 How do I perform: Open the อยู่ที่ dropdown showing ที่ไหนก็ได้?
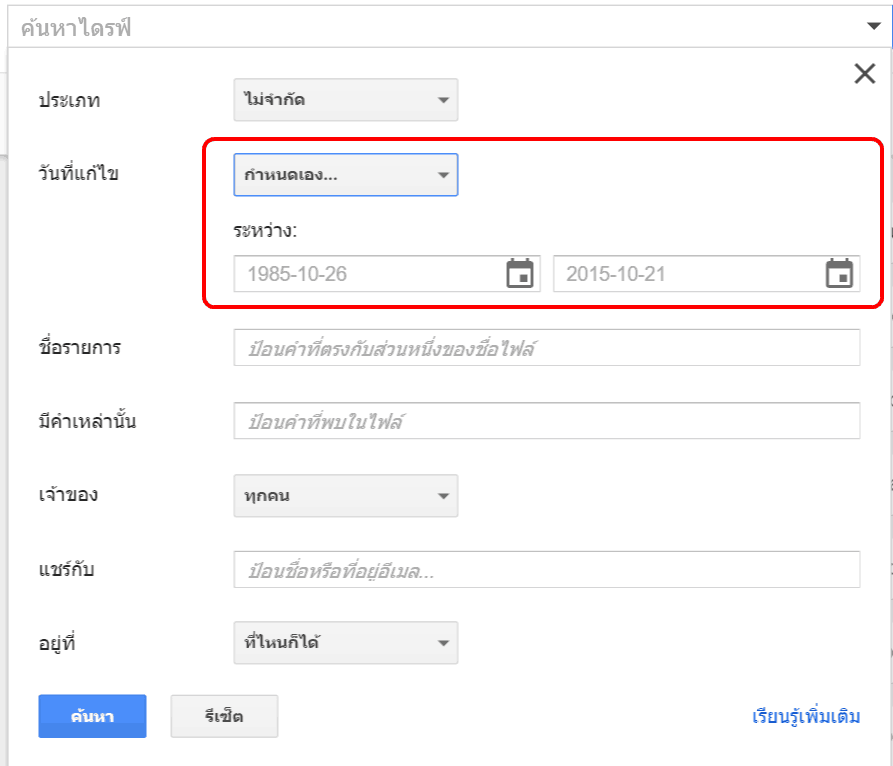click(x=345, y=643)
